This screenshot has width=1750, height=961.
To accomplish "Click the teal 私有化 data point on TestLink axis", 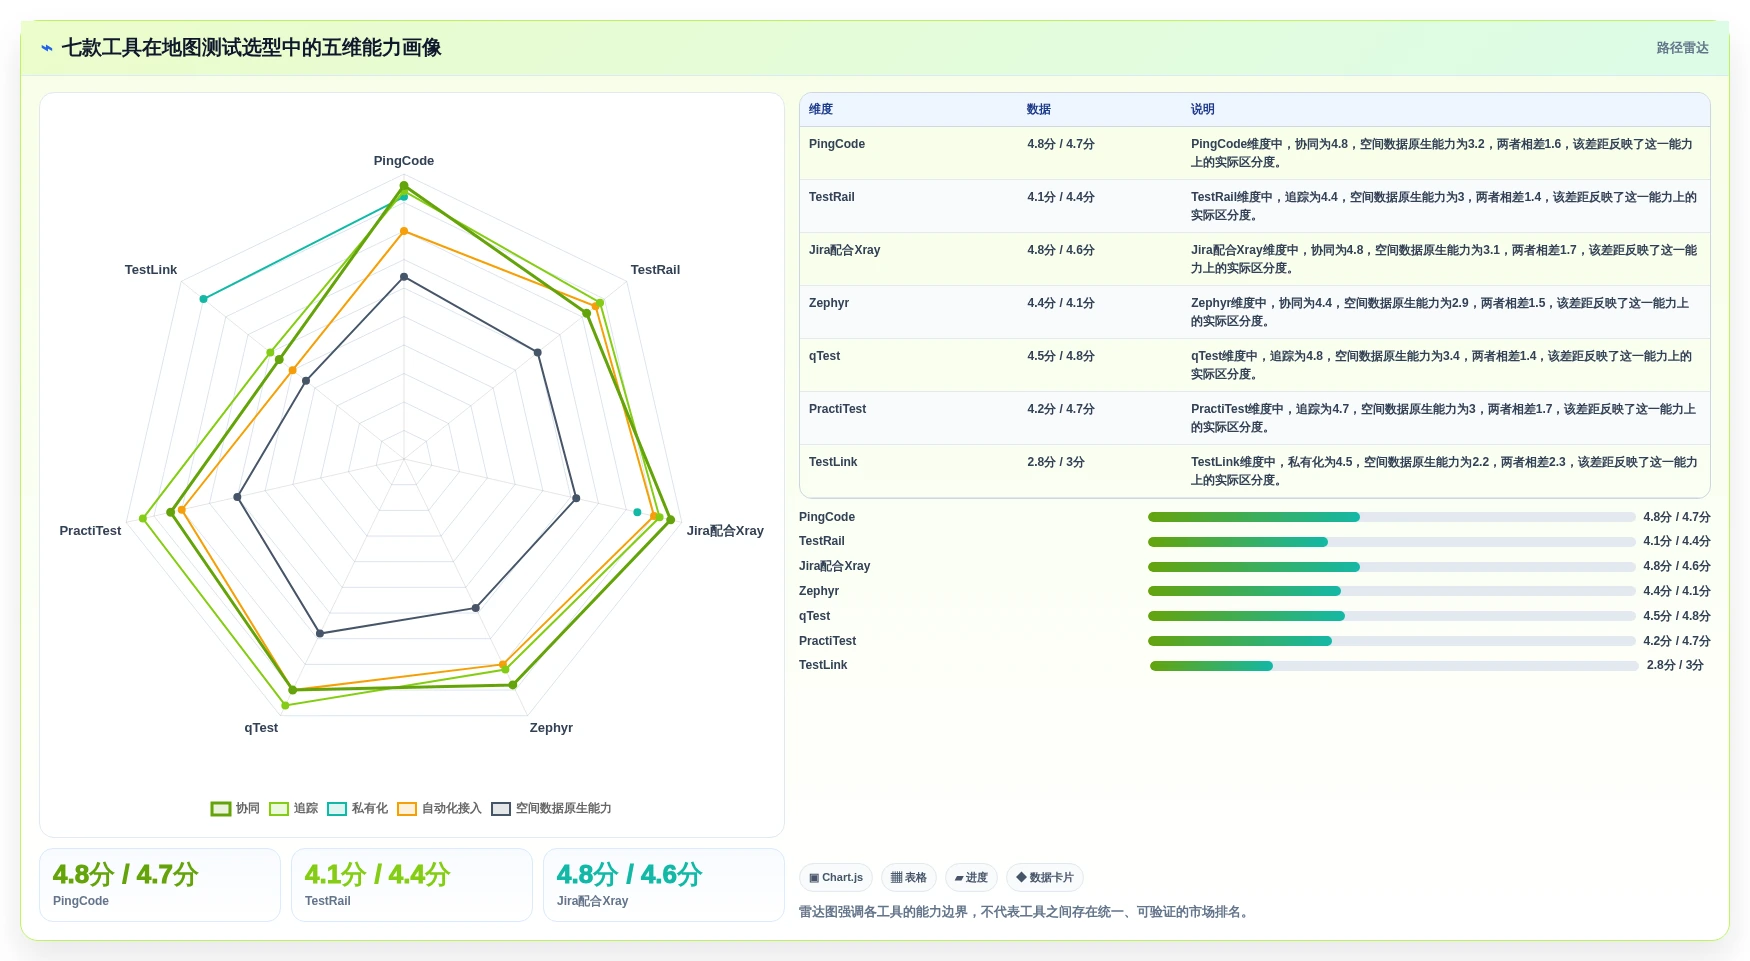I will 204,299.
